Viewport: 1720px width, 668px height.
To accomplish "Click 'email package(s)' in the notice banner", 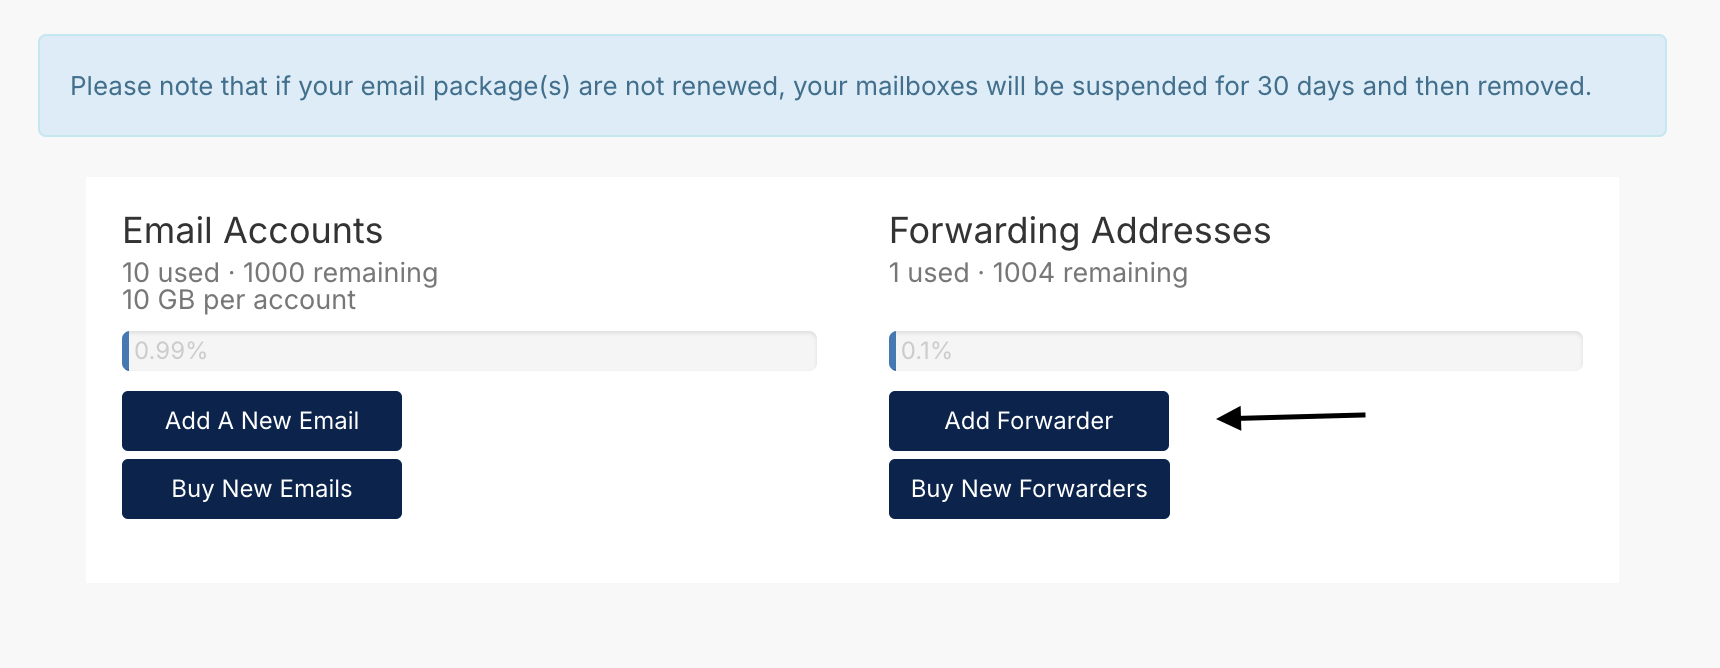I will click(x=465, y=87).
